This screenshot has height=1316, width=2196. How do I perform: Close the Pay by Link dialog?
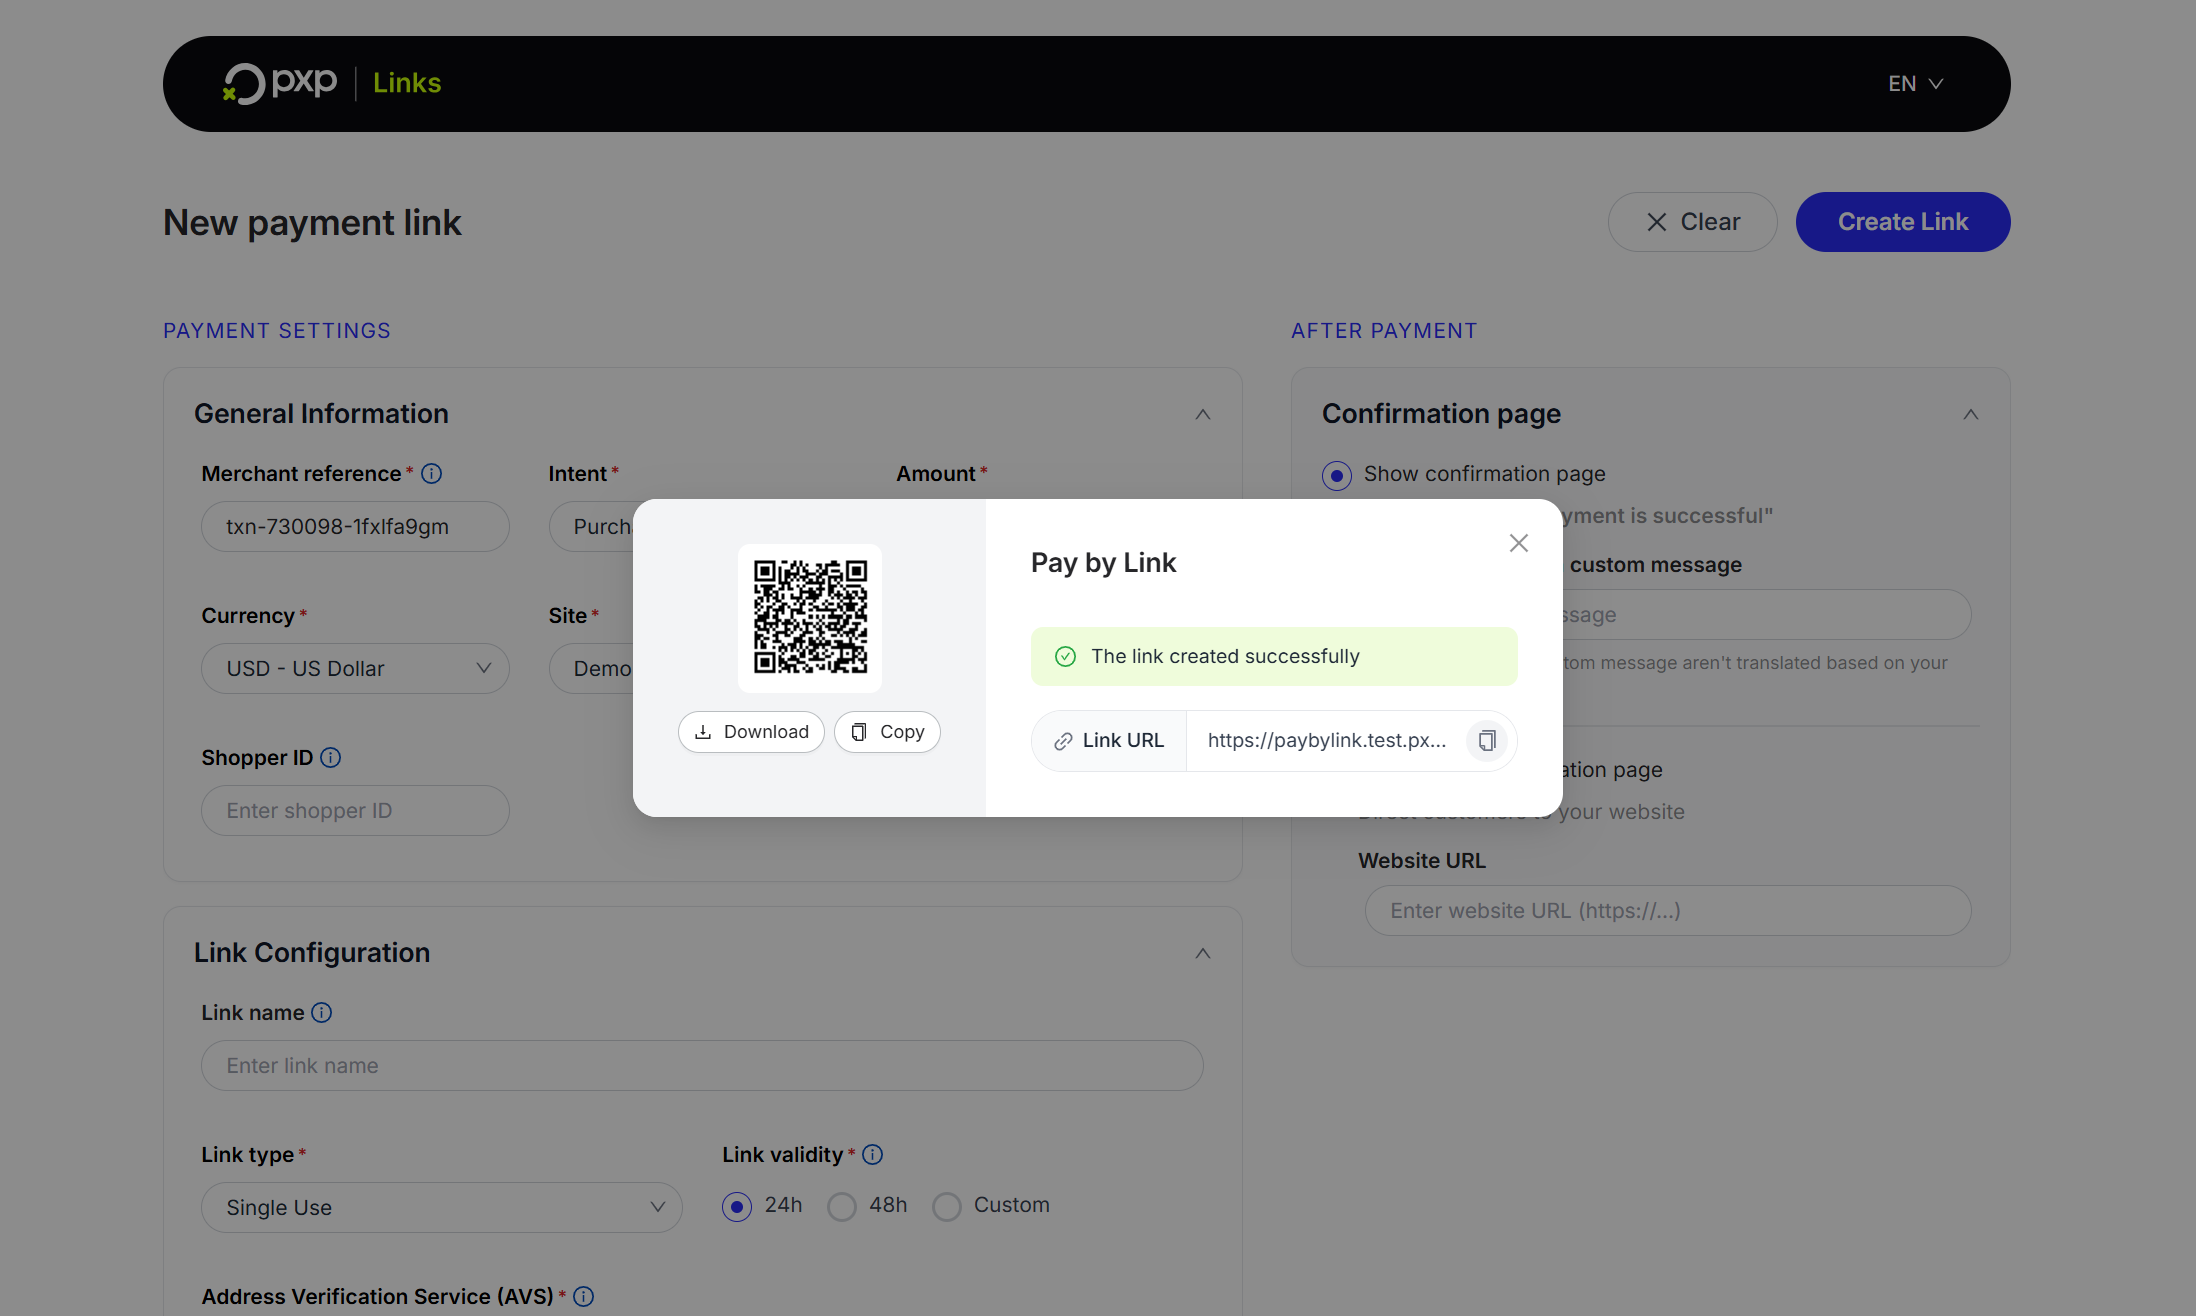click(1518, 542)
